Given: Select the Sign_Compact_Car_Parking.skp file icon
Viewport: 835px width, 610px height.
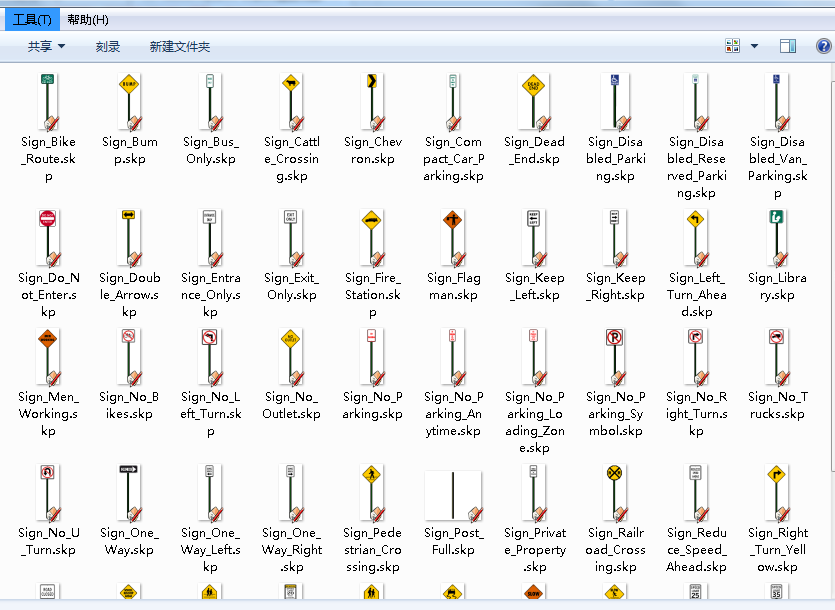Looking at the screenshot, I should pyautogui.click(x=453, y=102).
